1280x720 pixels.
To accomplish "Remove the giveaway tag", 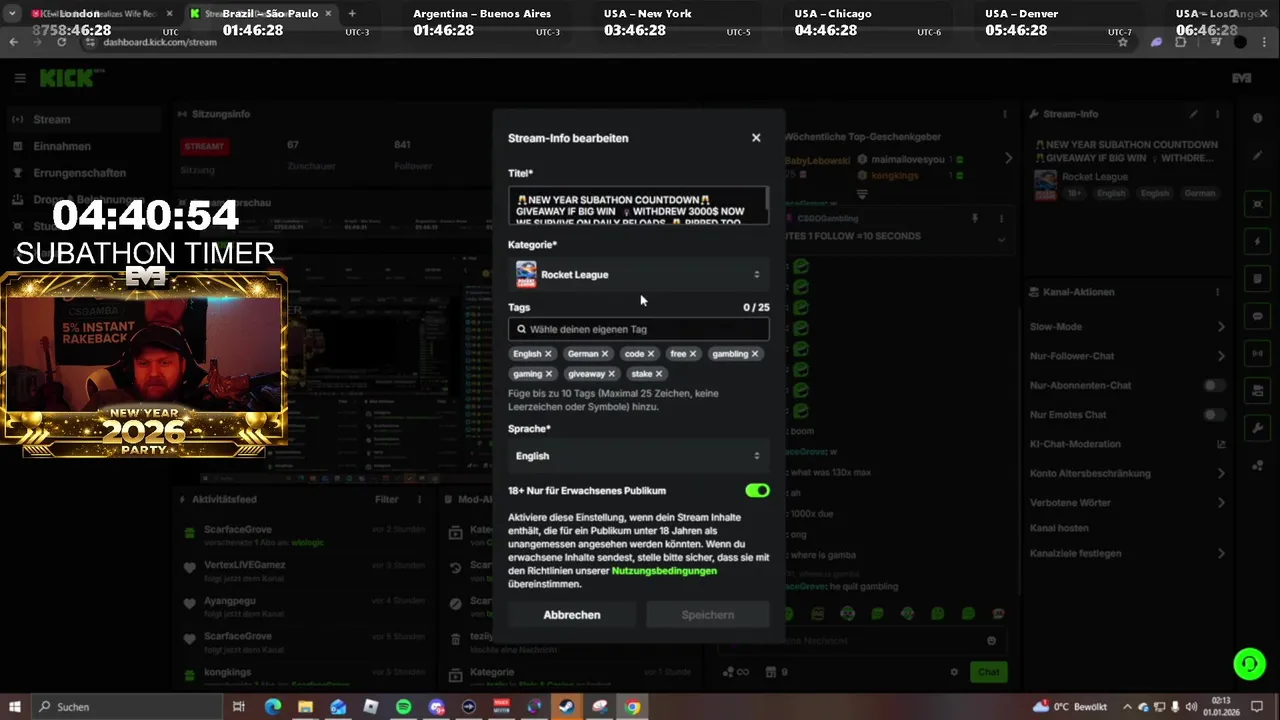I will tap(612, 374).
